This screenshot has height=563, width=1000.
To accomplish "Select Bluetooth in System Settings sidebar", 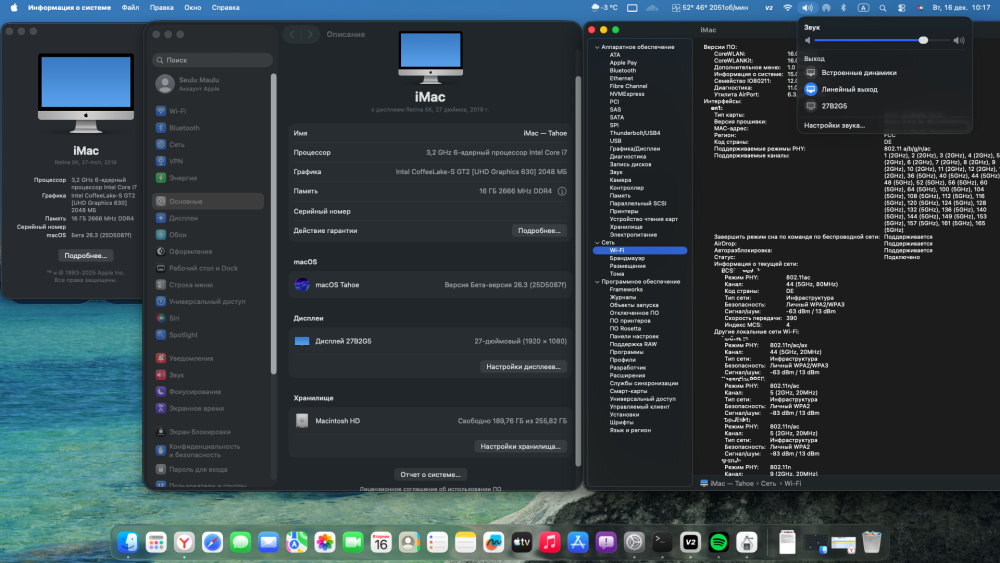I will click(208, 128).
